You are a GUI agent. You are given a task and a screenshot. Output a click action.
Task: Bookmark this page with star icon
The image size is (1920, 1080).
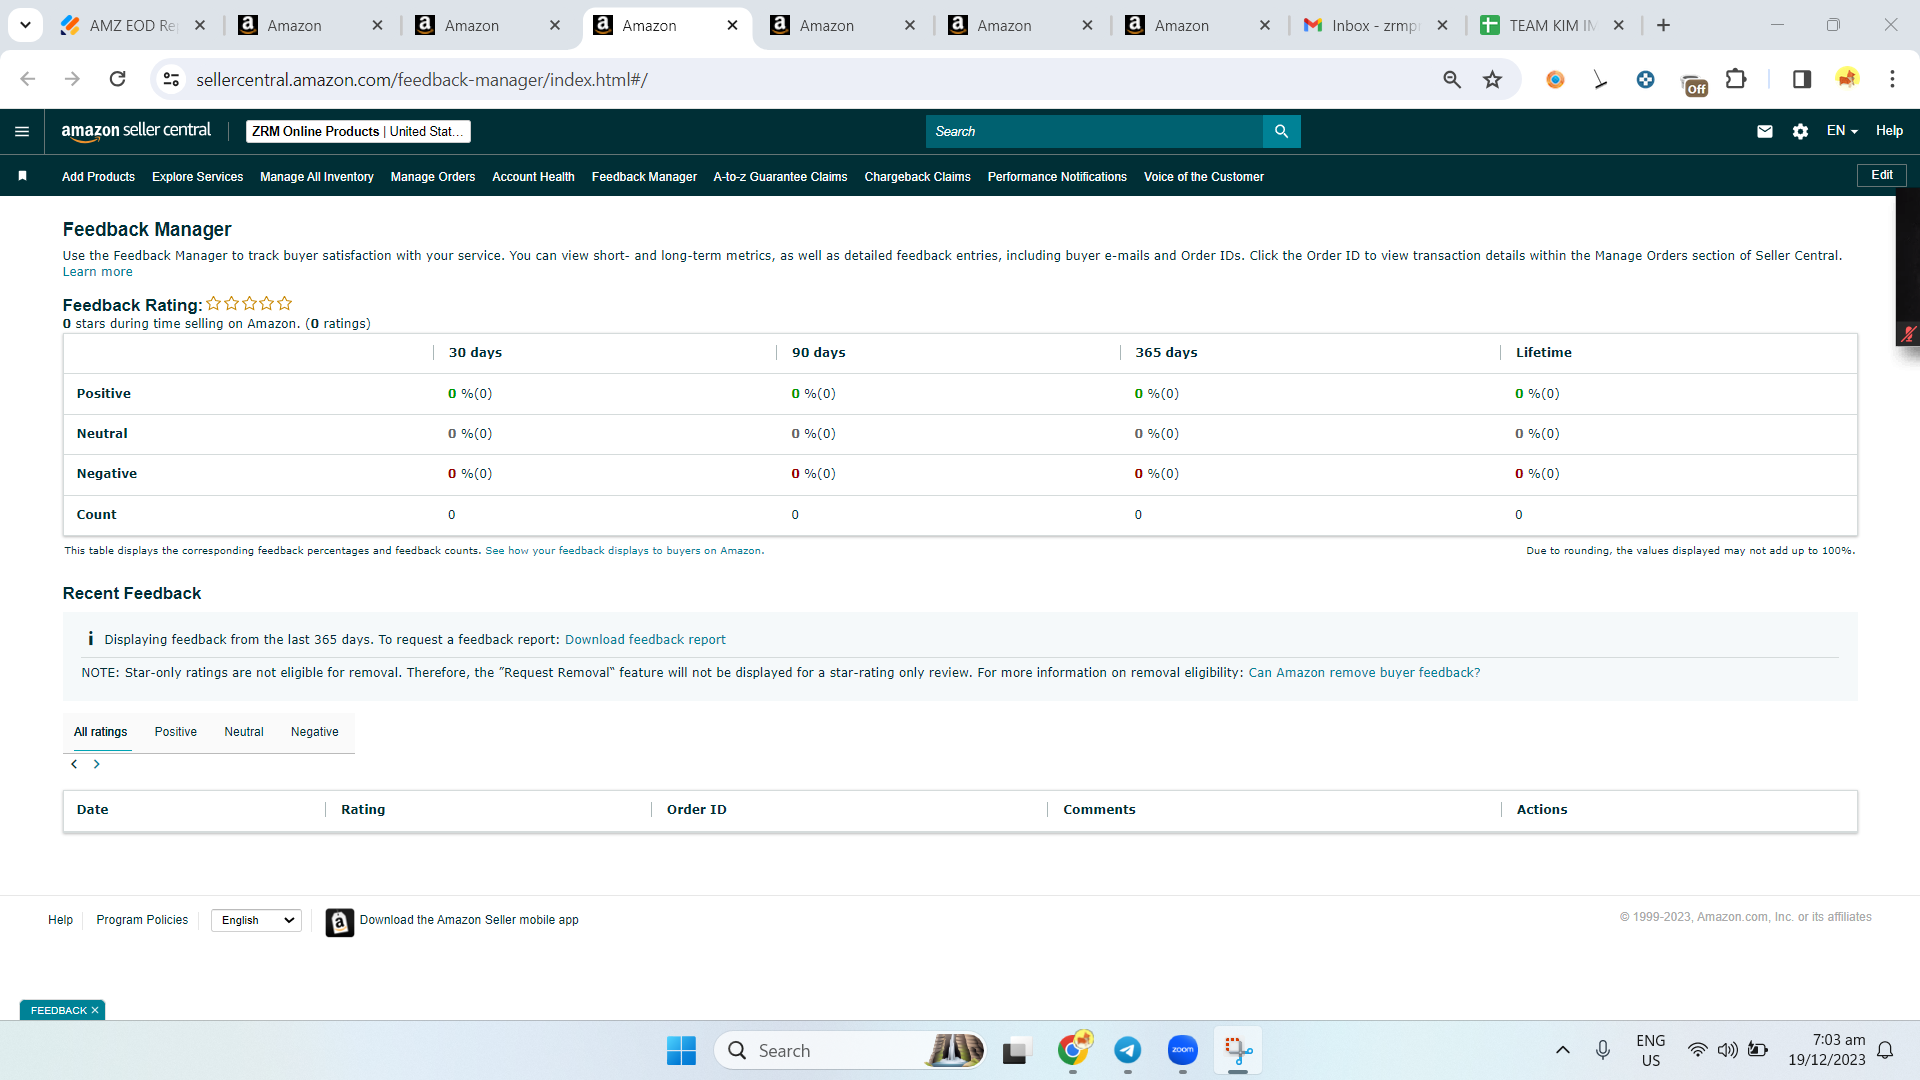tap(1492, 79)
